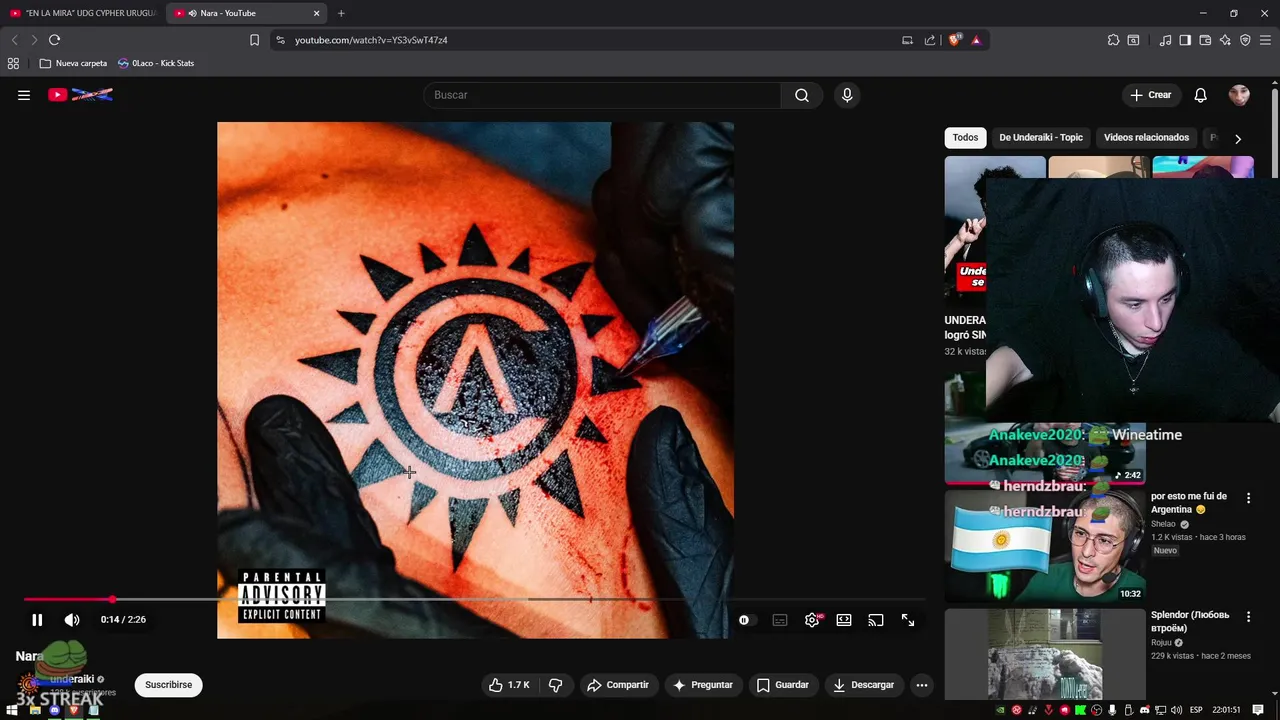The width and height of the screenshot is (1280, 720).
Task: Cast the video to a device
Action: 876,620
